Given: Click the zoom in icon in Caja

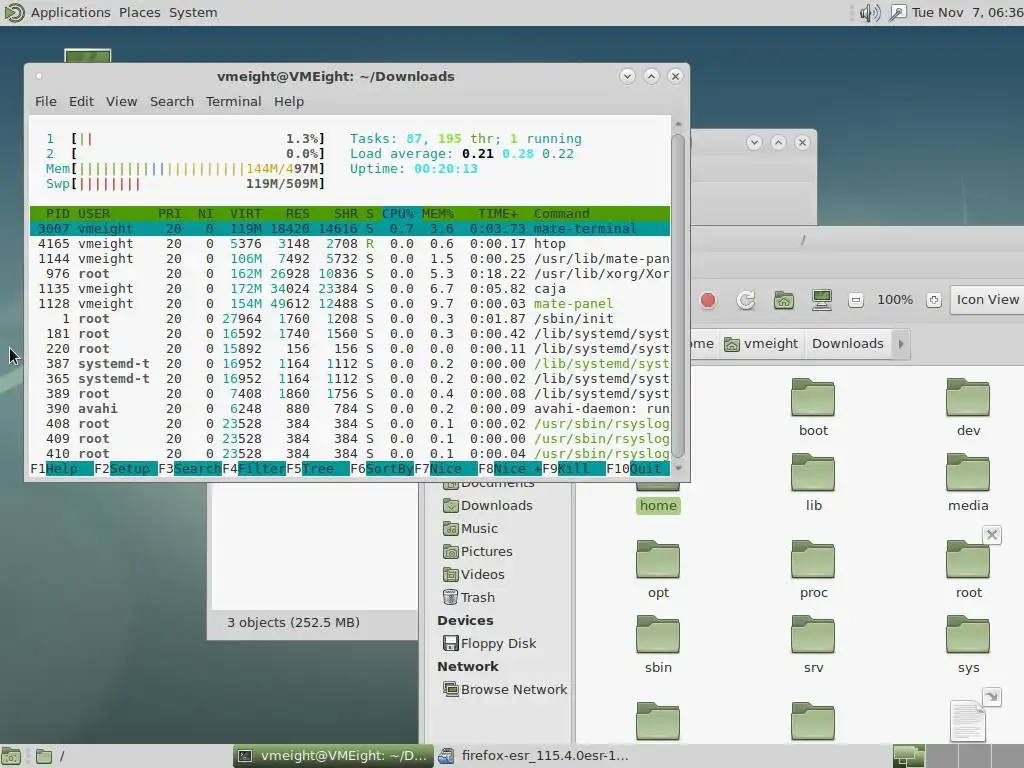Looking at the screenshot, I should tap(934, 300).
